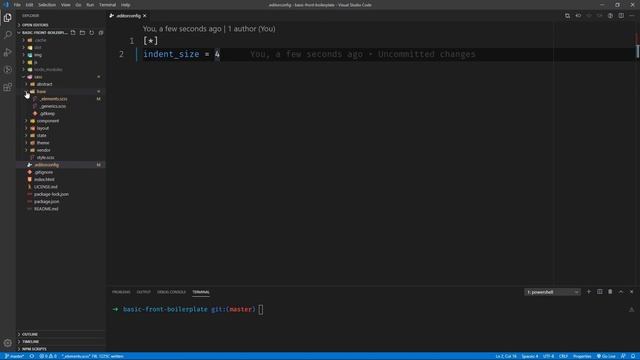Expand the Outline section

click(61, 334)
